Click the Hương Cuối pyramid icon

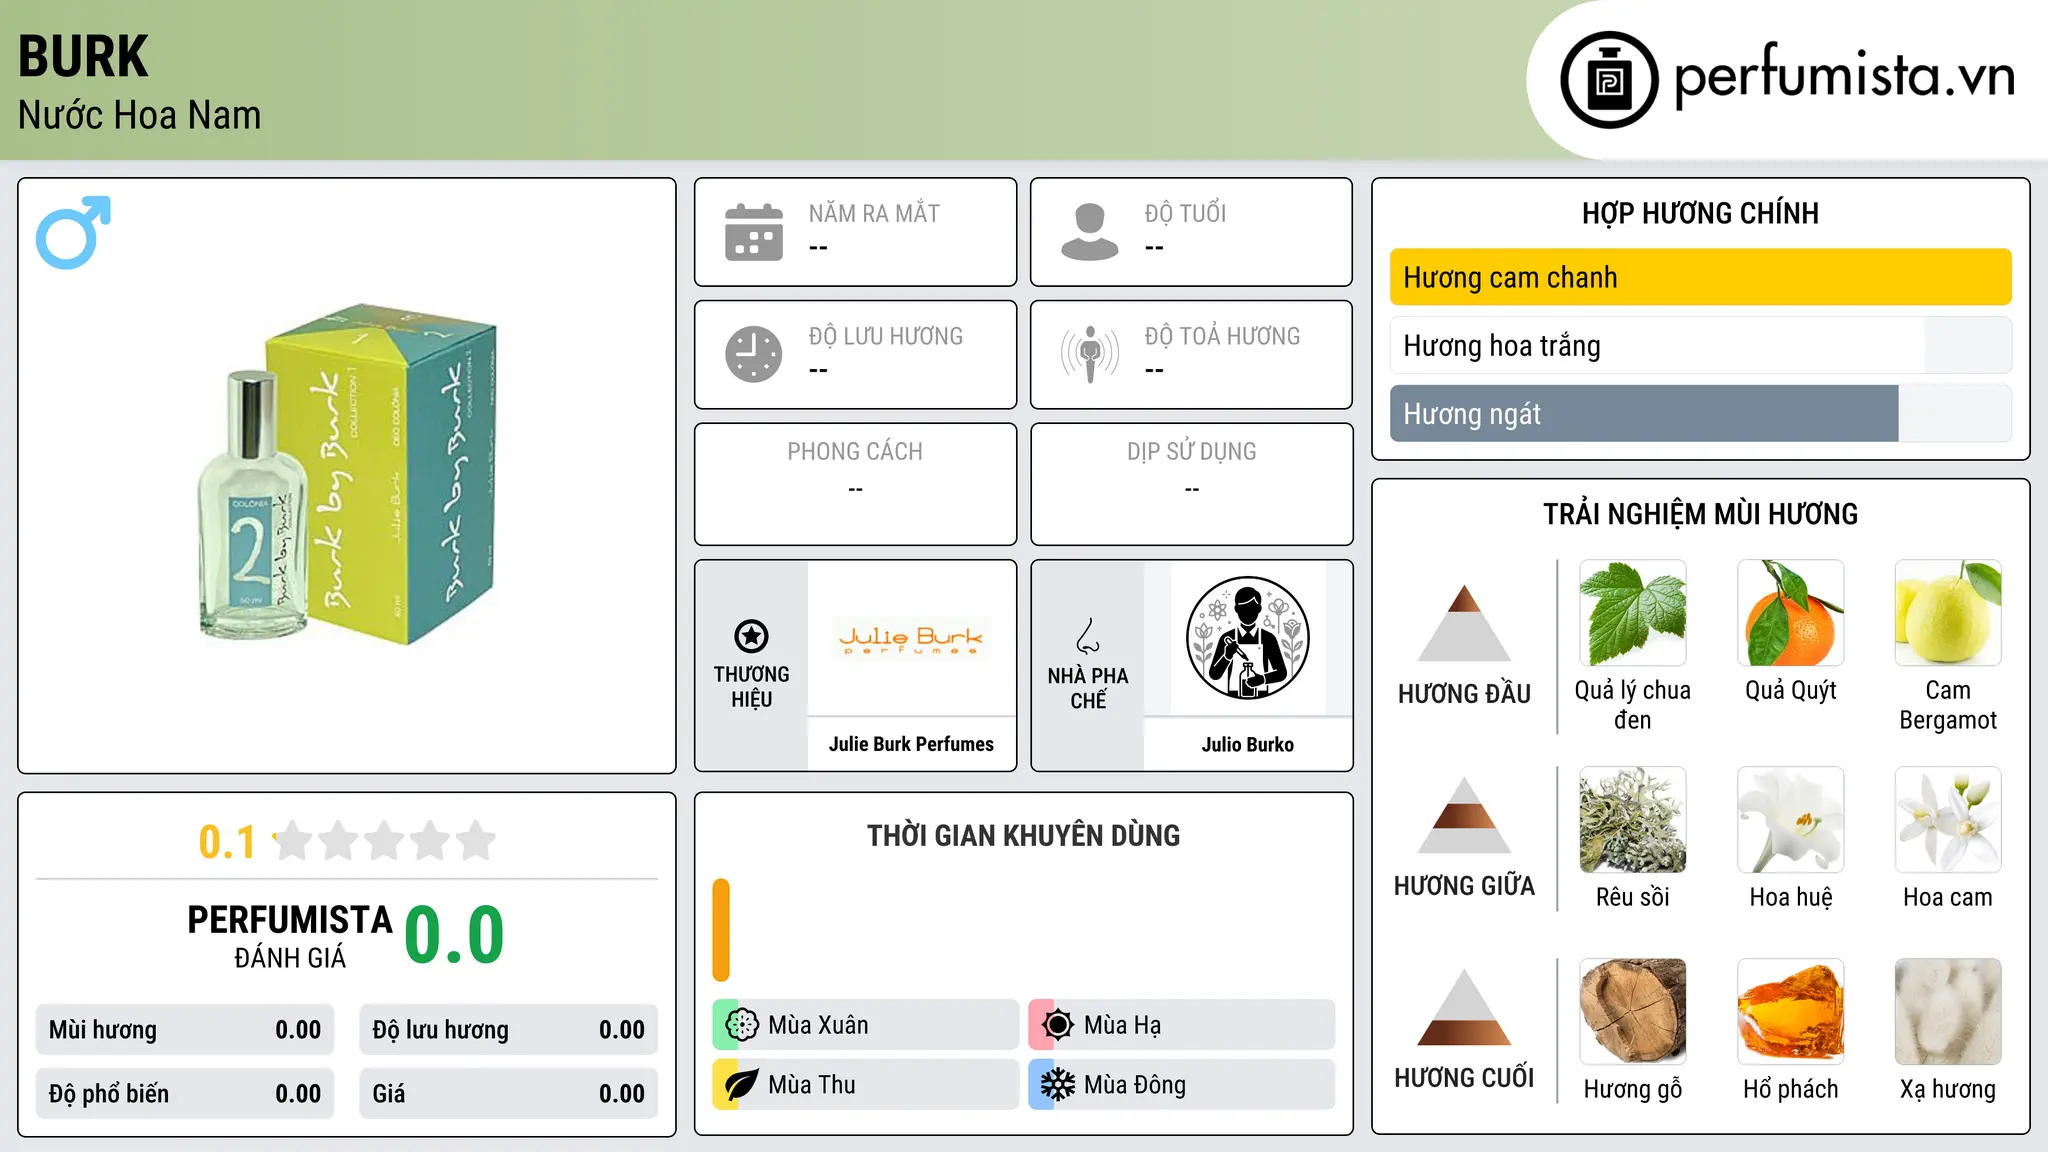pos(1464,1007)
